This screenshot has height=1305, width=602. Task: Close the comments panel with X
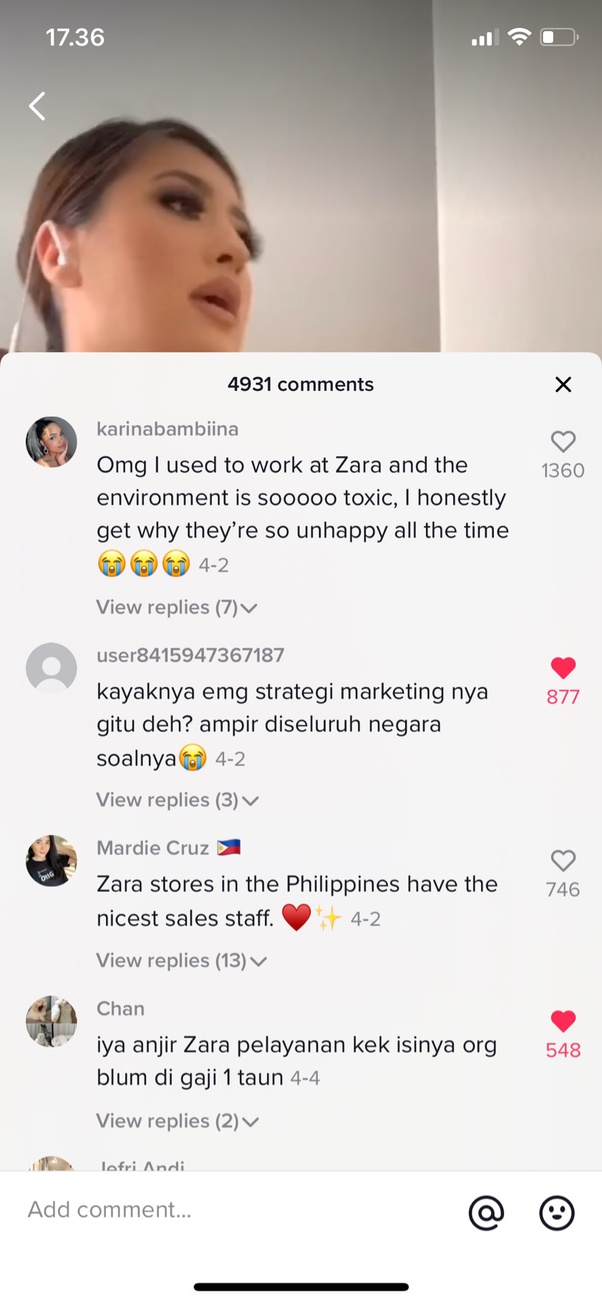coord(563,385)
